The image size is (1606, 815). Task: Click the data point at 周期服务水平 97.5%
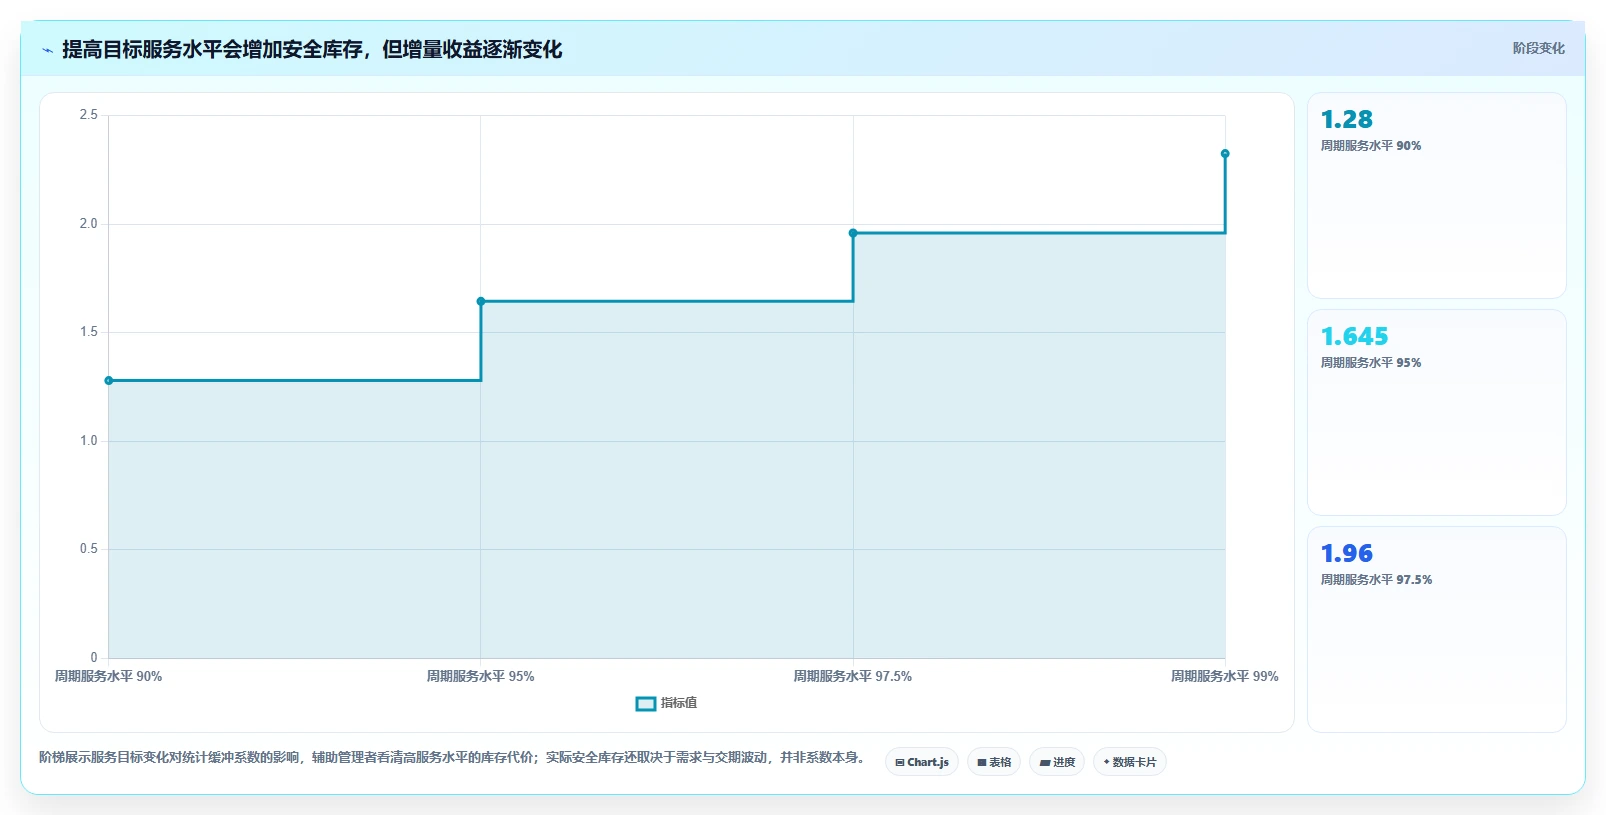tap(853, 233)
